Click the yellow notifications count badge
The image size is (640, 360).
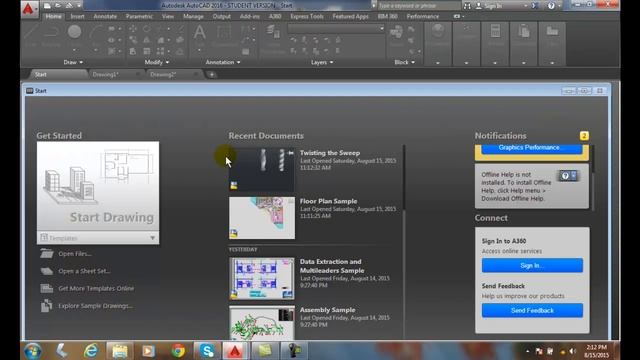584,136
